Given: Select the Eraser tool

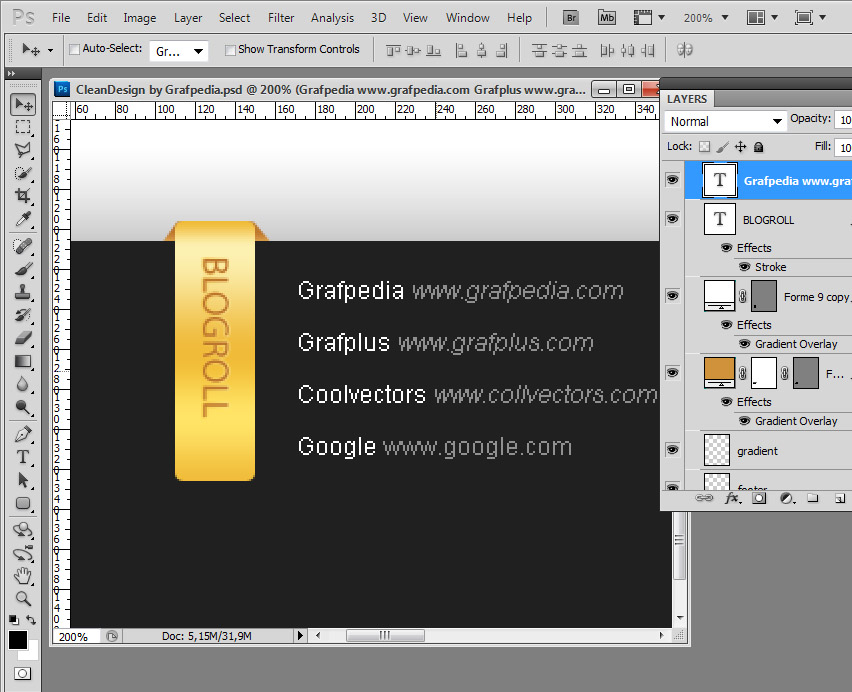Looking at the screenshot, I should (23, 338).
